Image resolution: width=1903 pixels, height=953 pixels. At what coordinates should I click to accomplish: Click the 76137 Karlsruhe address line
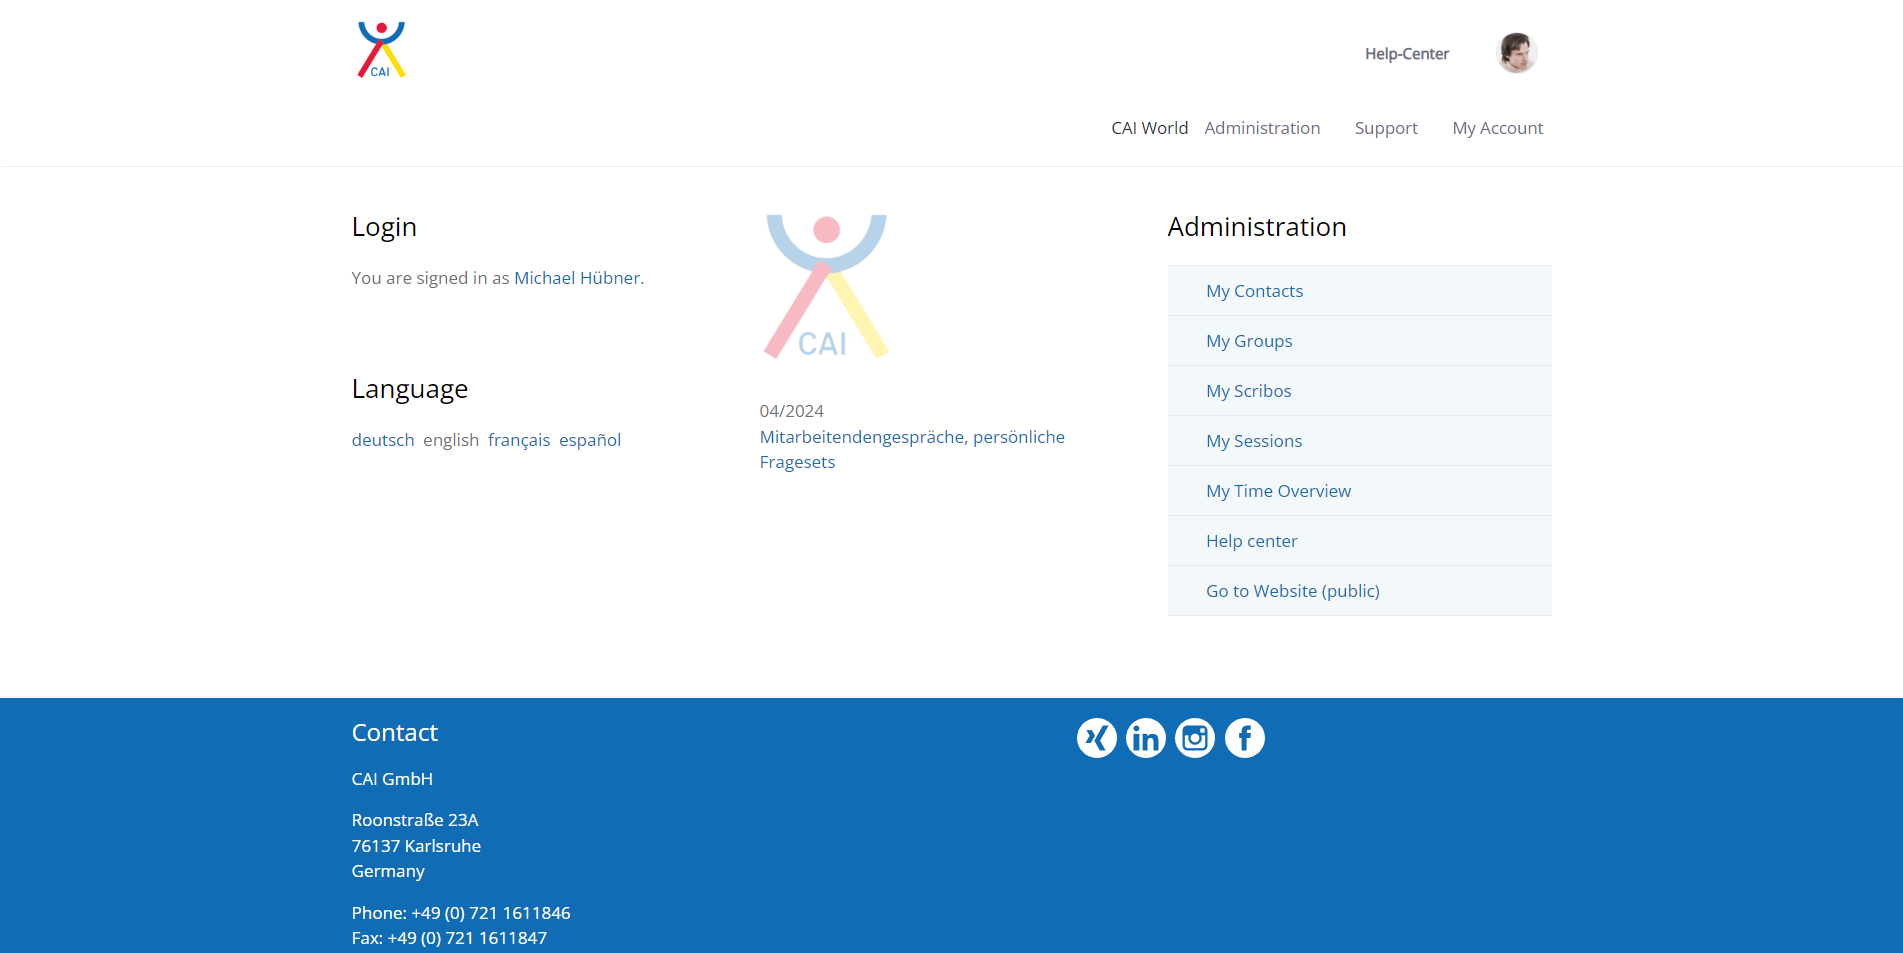(416, 846)
